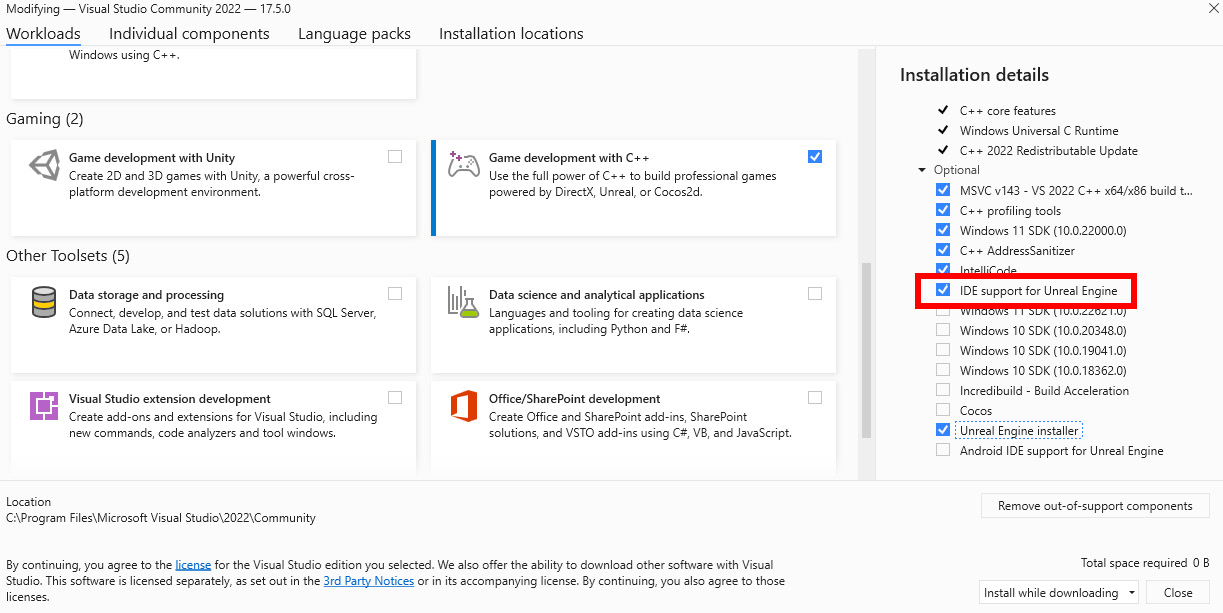The image size is (1223, 613).
Task: Uncheck Unreal Engine installer component
Action: click(x=942, y=430)
